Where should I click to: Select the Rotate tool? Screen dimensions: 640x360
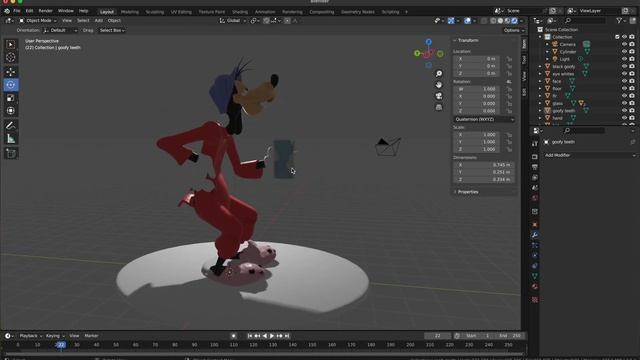point(11,85)
